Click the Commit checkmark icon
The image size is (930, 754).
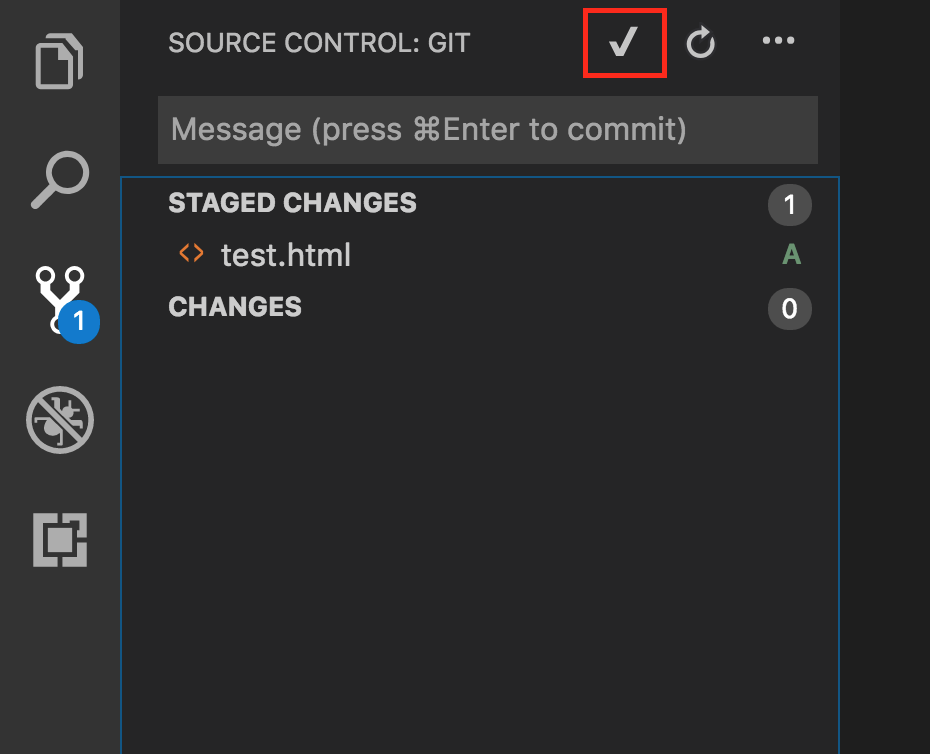pos(624,42)
